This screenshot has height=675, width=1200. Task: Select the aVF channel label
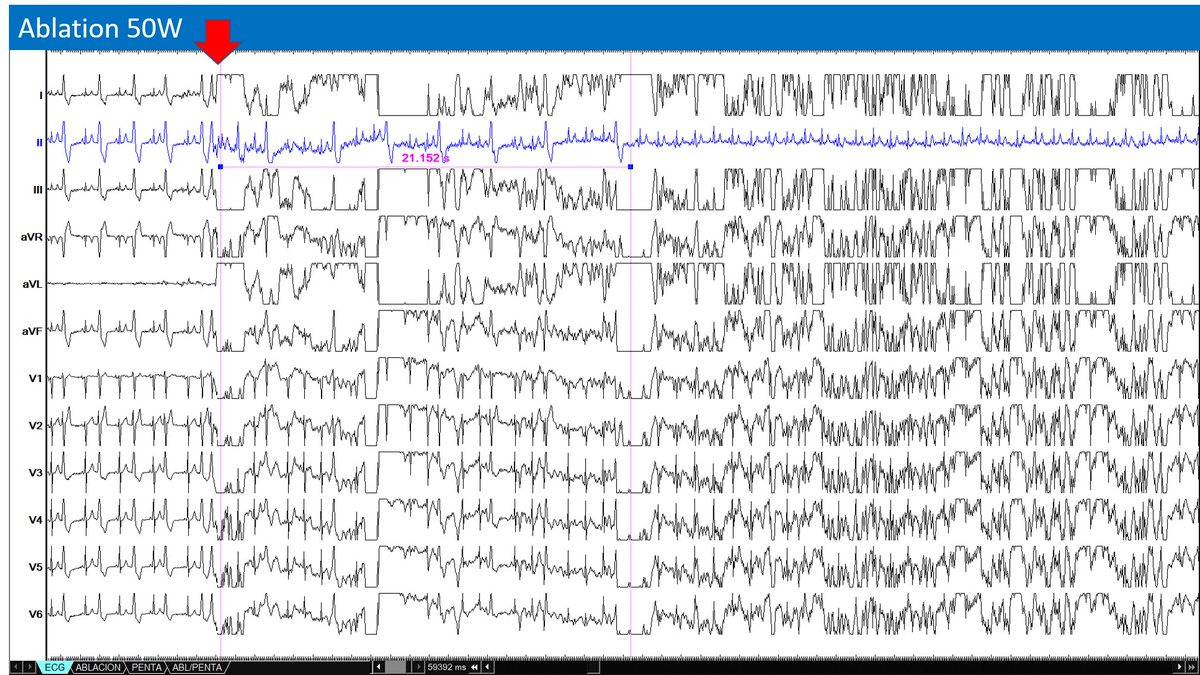point(33,331)
